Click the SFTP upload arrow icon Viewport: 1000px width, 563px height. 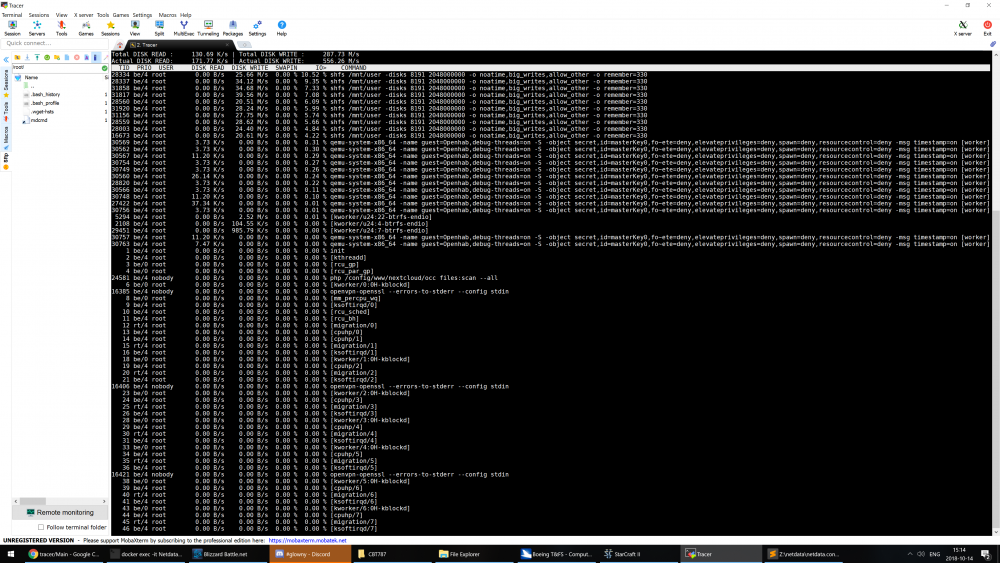coord(37,57)
